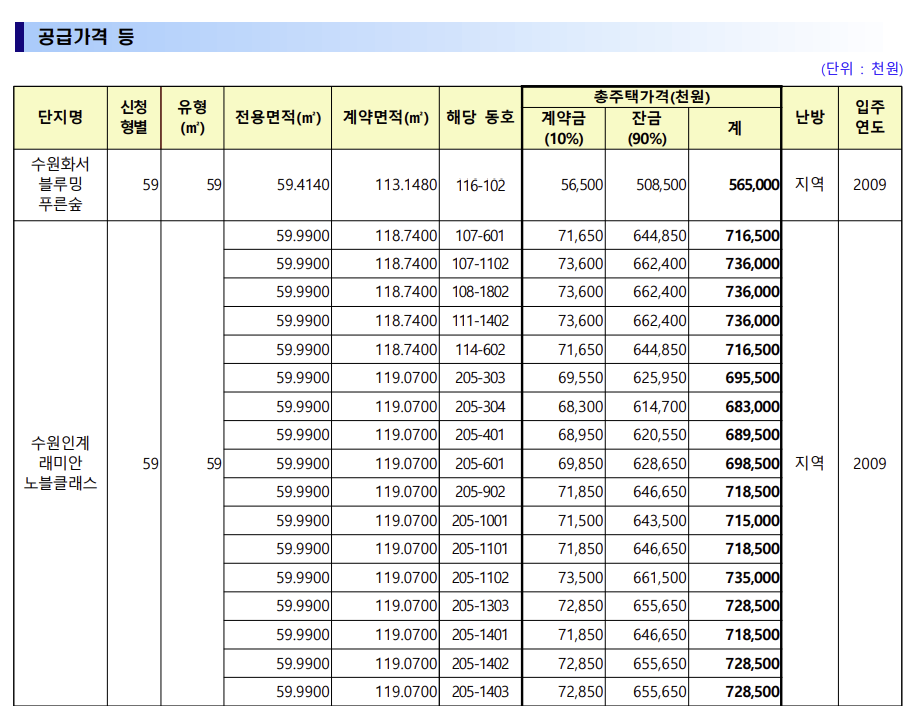Select unit number 205-401
The image size is (903, 706).
point(480,435)
